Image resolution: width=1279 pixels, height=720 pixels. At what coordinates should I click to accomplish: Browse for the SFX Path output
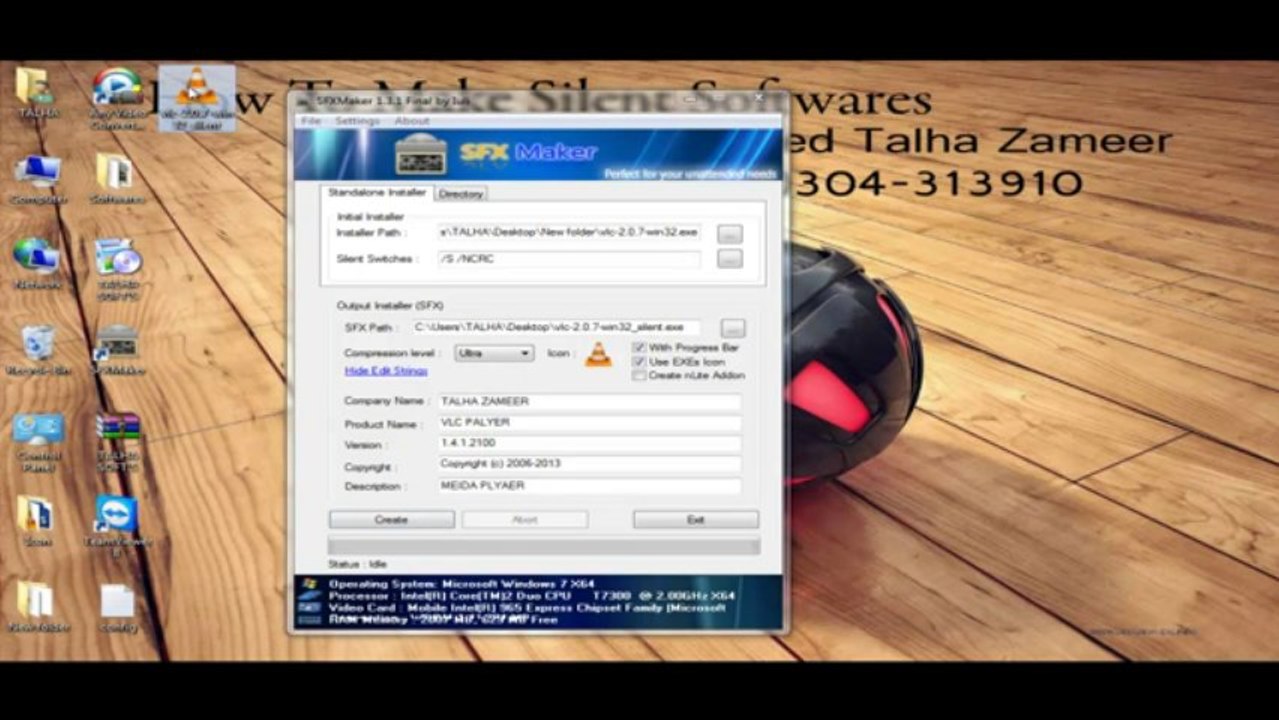(x=733, y=328)
